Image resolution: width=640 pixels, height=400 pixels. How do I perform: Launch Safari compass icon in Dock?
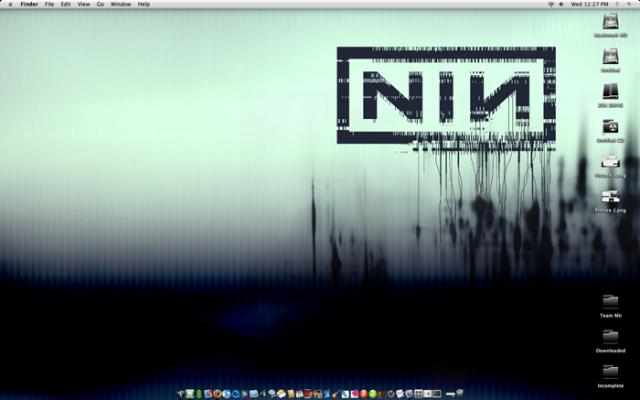[x=227, y=394]
